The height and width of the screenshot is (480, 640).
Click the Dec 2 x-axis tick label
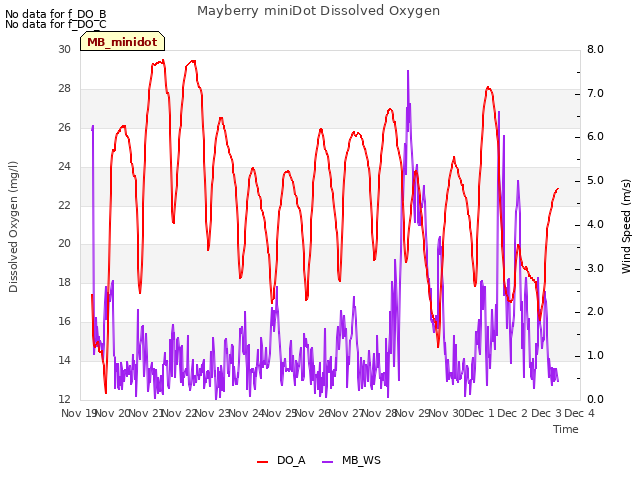pos(513,413)
